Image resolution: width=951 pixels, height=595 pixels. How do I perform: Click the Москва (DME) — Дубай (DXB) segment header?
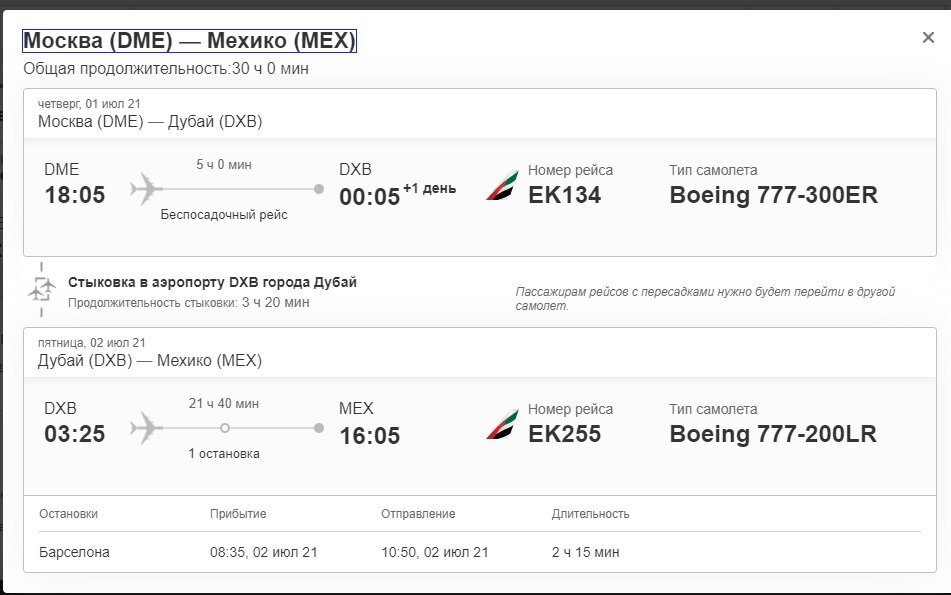tap(150, 121)
